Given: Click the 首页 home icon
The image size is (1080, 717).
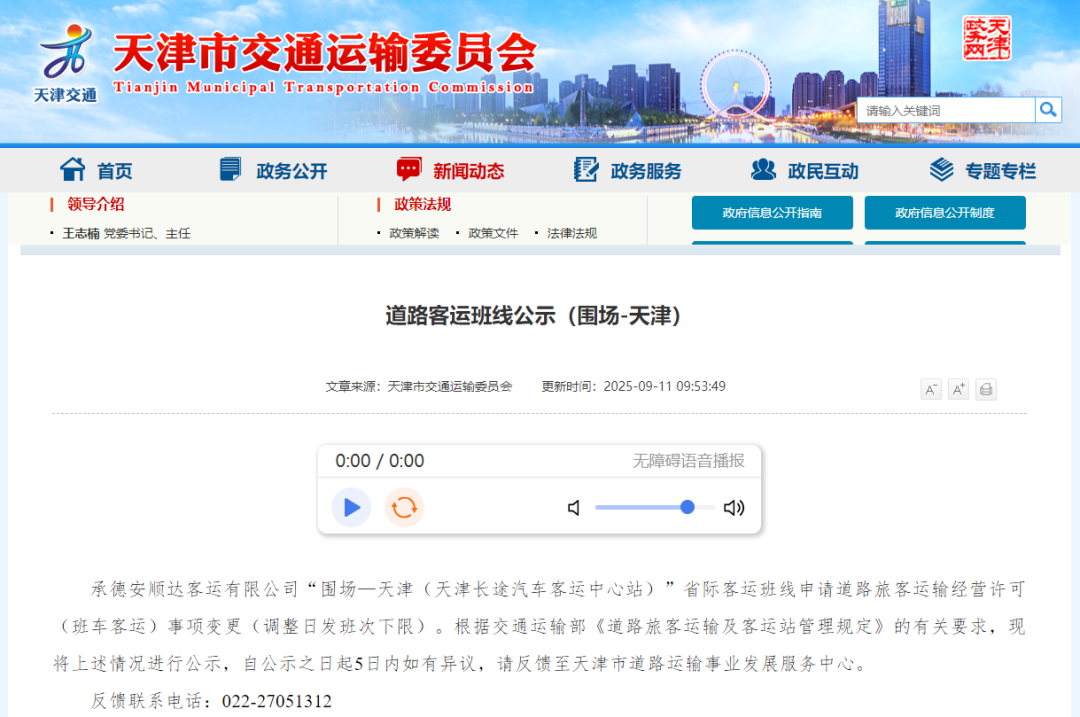Looking at the screenshot, I should (x=73, y=169).
